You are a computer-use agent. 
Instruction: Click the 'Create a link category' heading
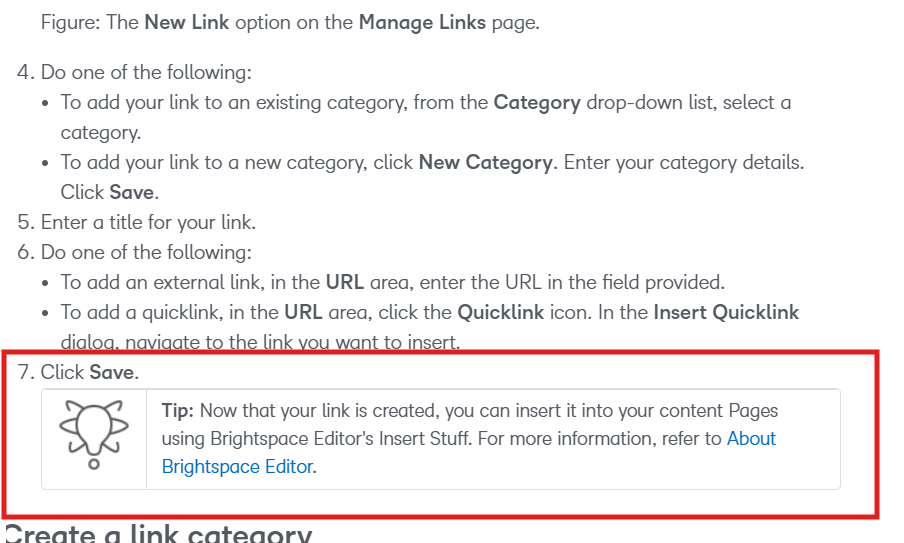158,533
